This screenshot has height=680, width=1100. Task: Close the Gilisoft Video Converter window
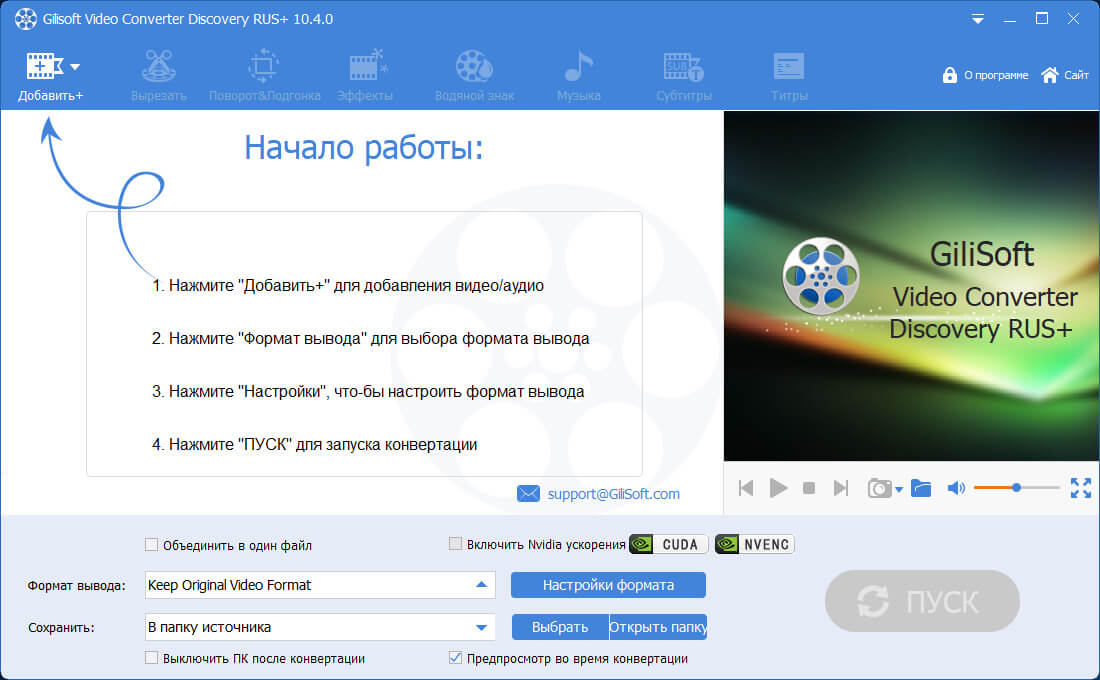coord(1073,19)
